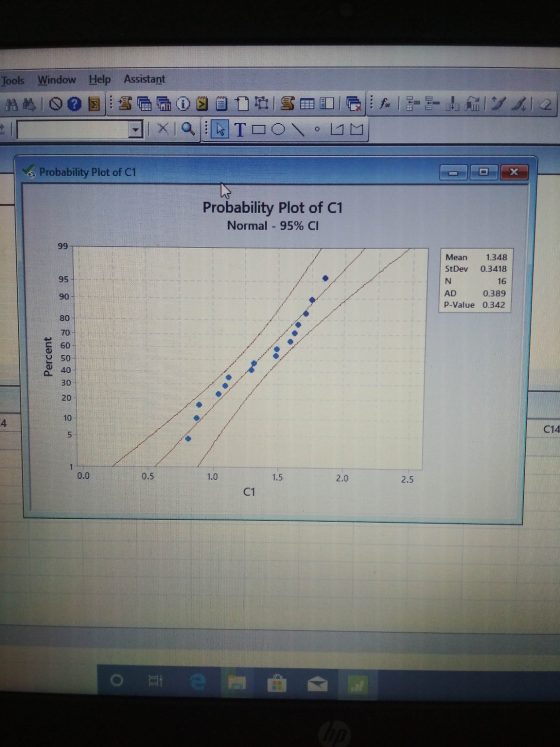Open File Explorer from the taskbar
Screen dimensions: 560x747
coord(237,683)
